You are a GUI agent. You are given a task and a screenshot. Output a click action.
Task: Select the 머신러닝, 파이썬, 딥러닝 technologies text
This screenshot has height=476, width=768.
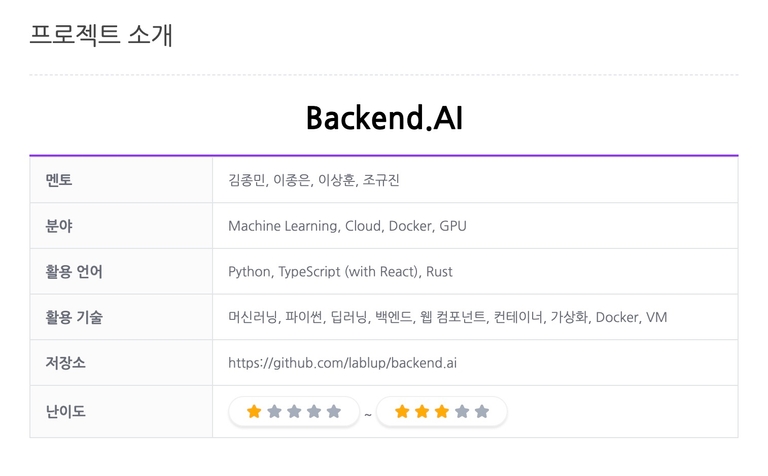pyautogui.click(x=448, y=317)
